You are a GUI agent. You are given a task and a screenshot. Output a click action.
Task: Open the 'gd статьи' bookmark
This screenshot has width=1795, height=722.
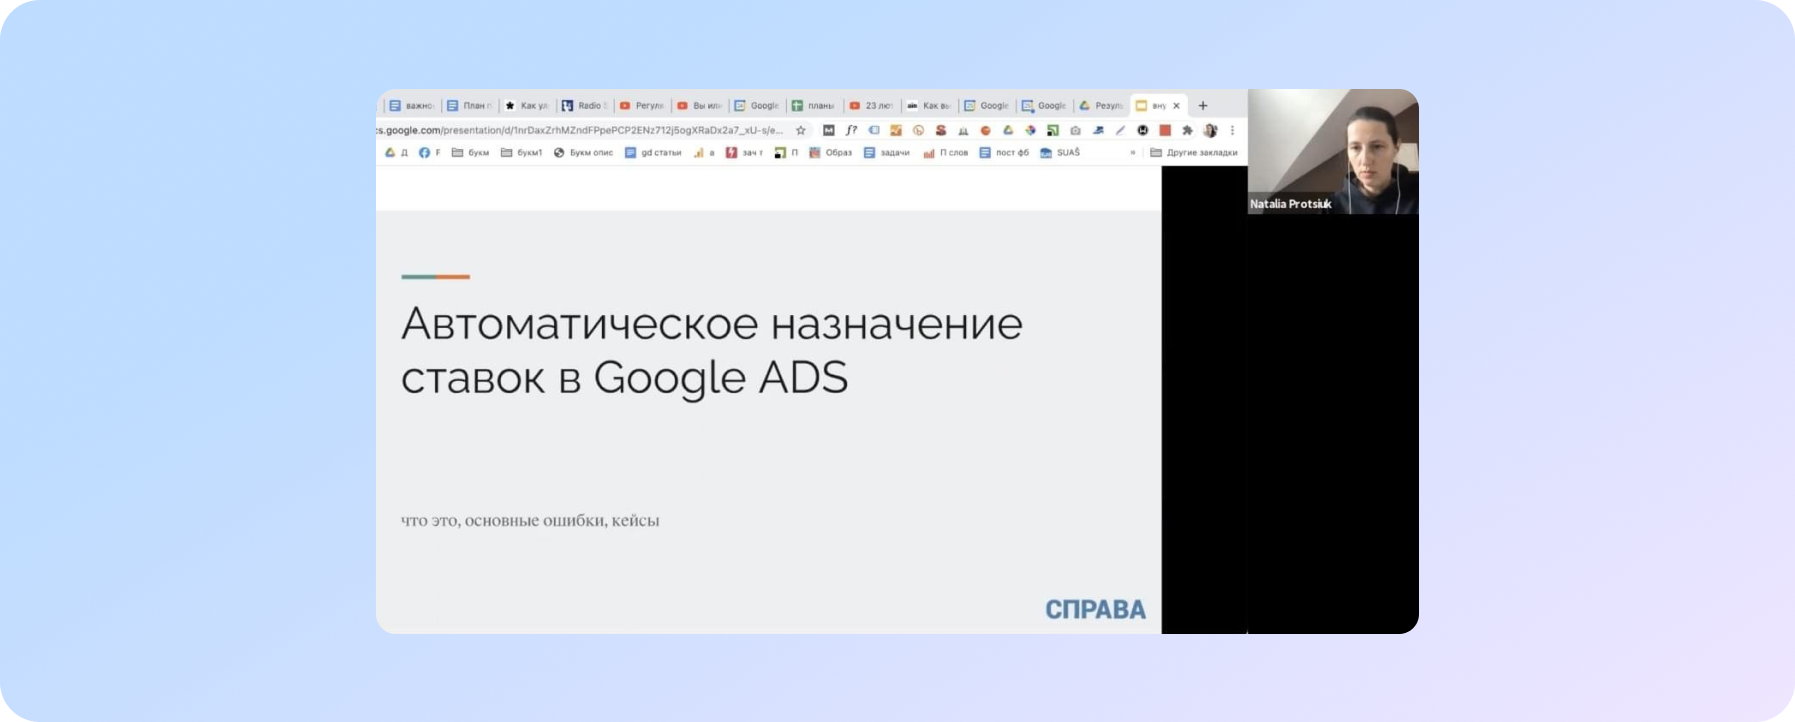pos(653,153)
